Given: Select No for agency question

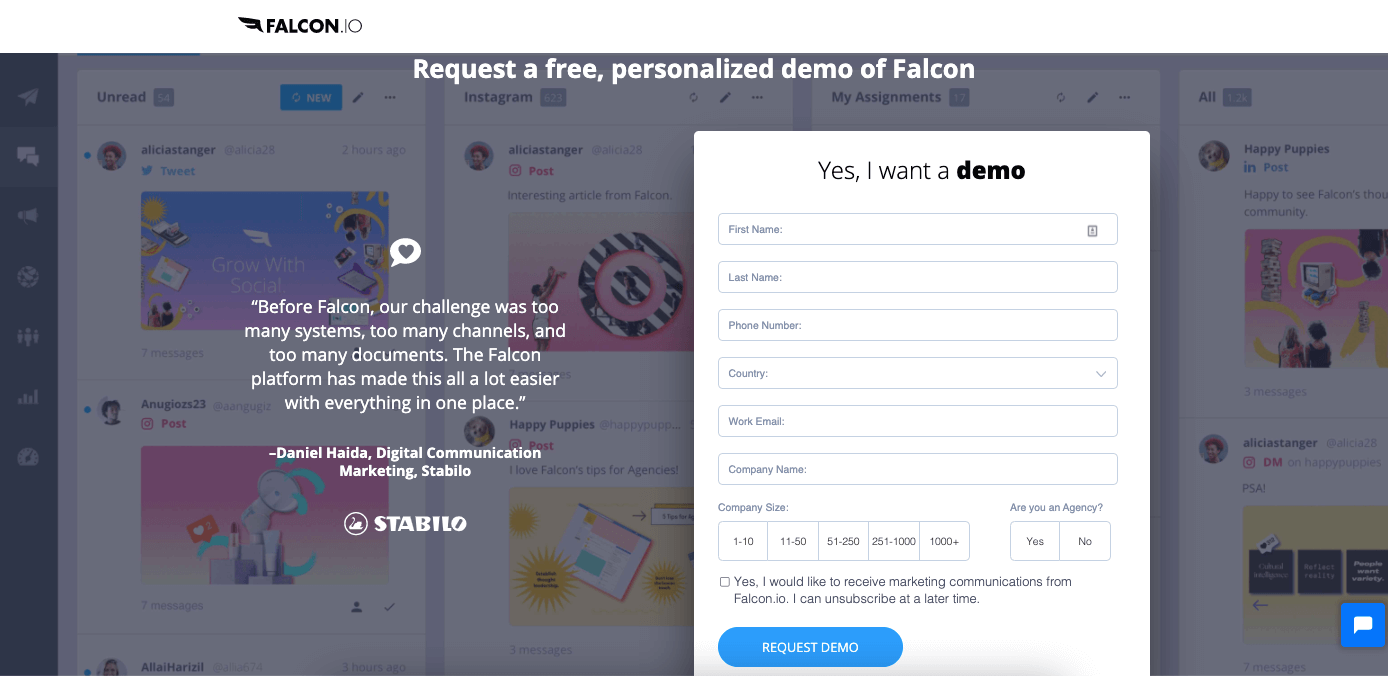Looking at the screenshot, I should [x=1085, y=541].
